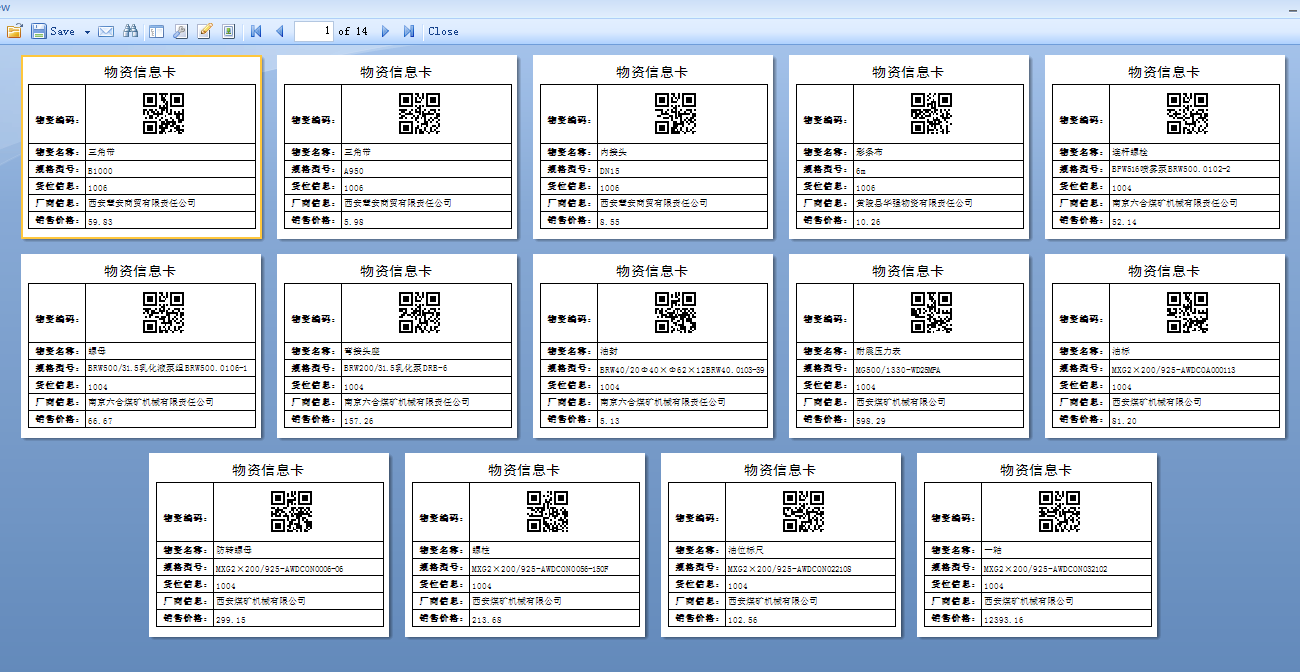The width and height of the screenshot is (1300, 672).
Task: Select the card with spec B1000
Action: [x=142, y=147]
